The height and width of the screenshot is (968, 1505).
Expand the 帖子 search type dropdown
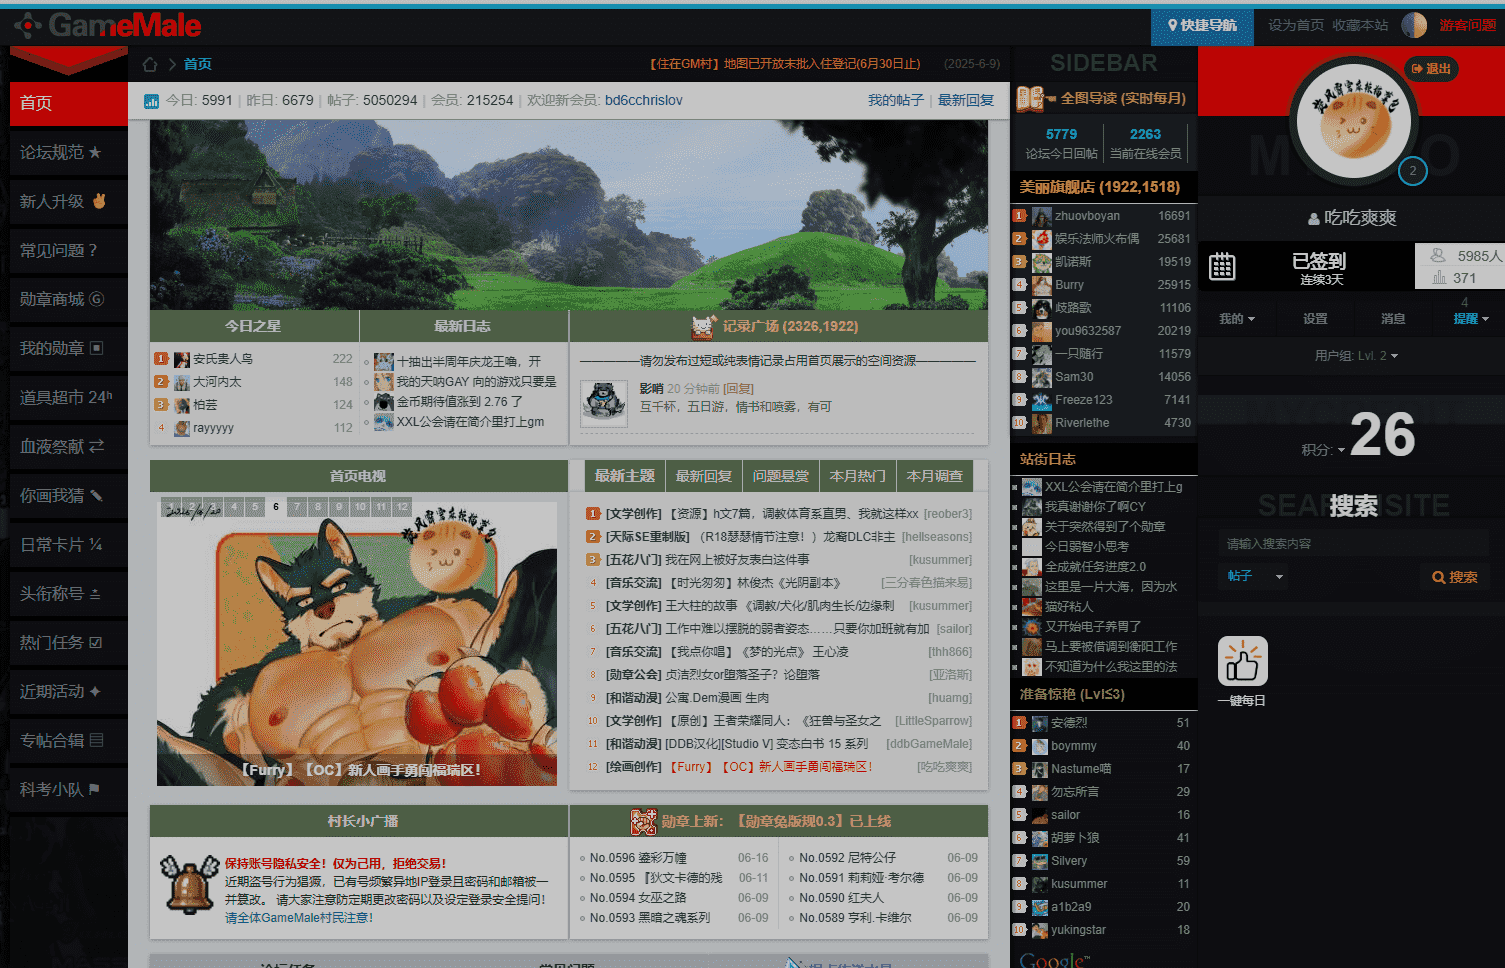pyautogui.click(x=1255, y=576)
